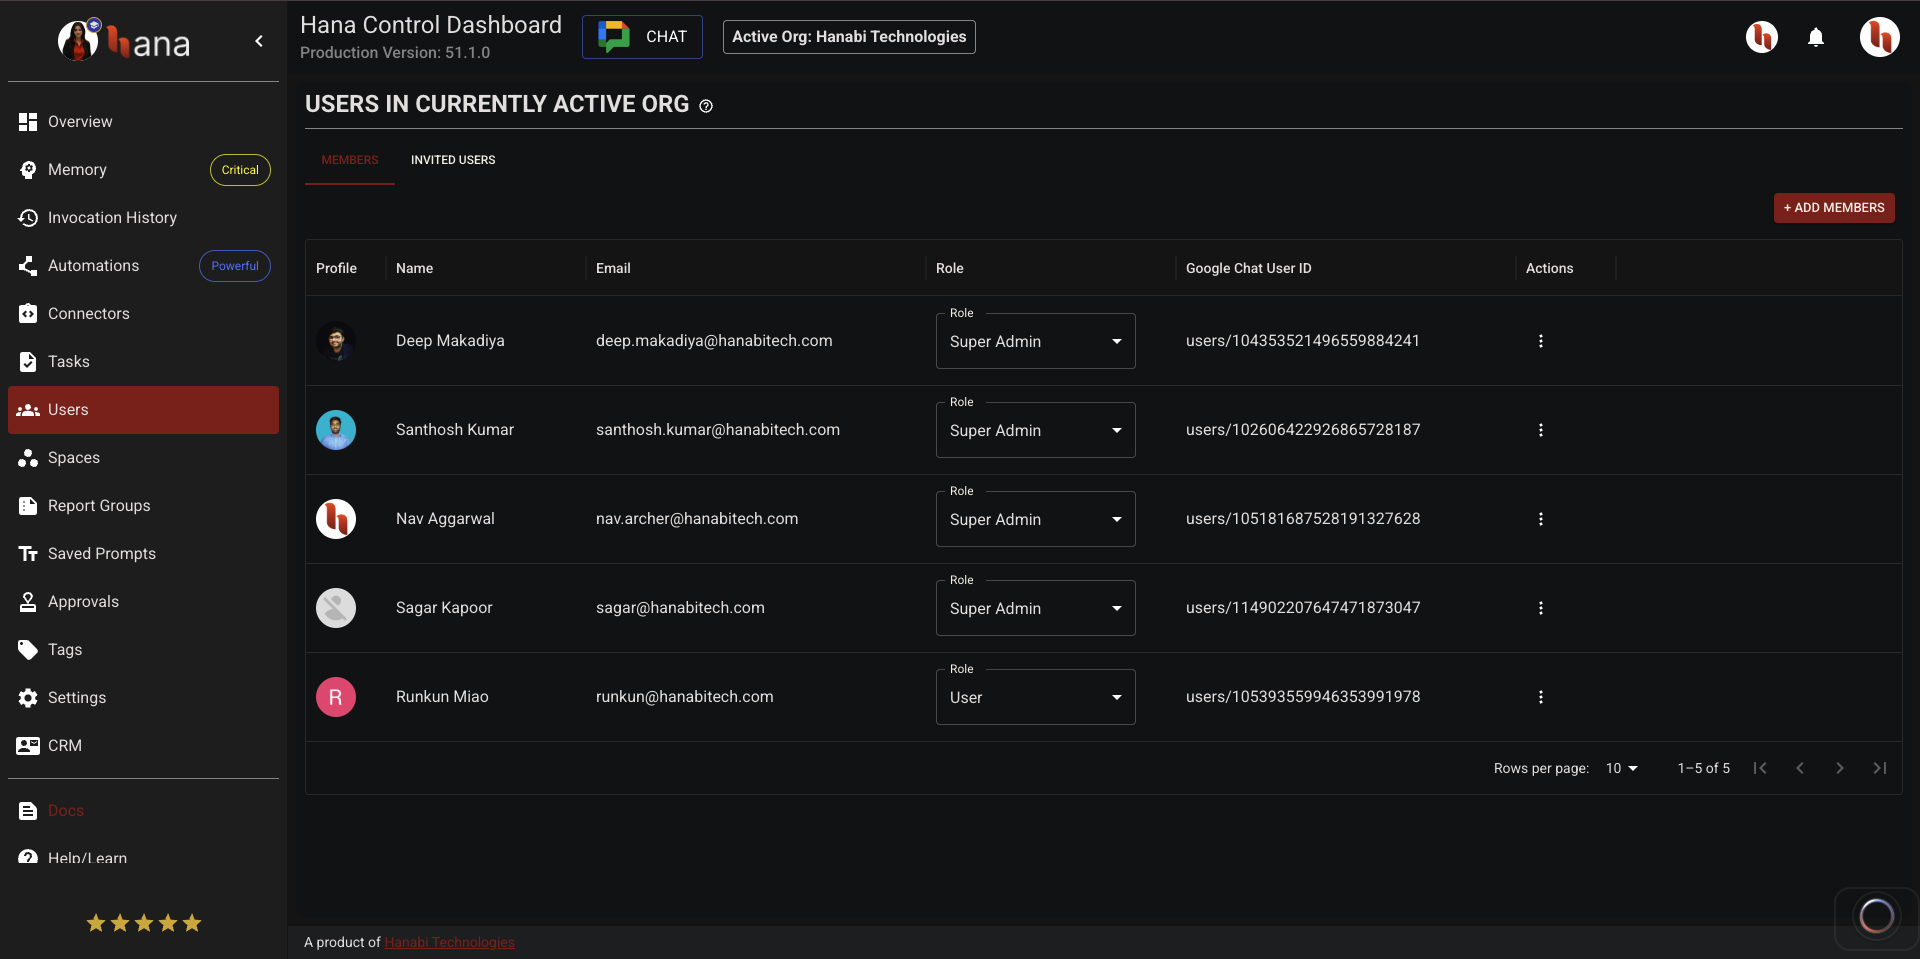
Task: Click the five-star rating in sidebar
Action: tap(144, 923)
